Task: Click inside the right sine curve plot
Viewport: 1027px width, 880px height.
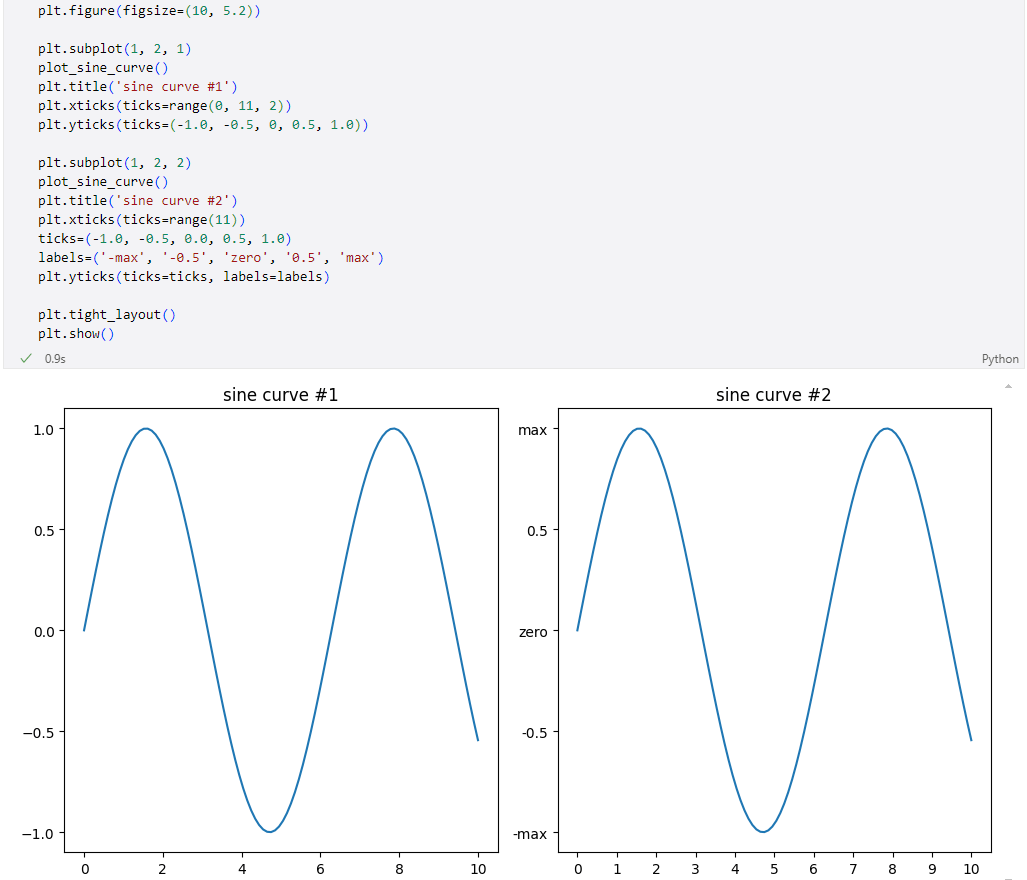Action: point(773,630)
